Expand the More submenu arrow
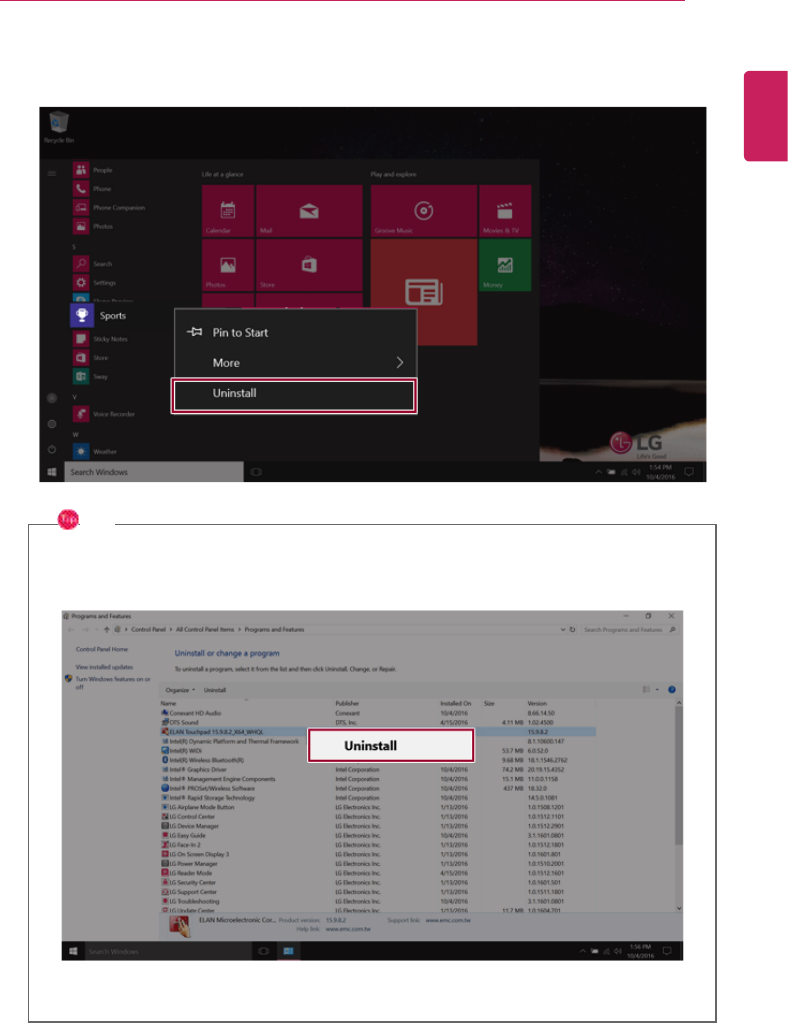 point(400,363)
